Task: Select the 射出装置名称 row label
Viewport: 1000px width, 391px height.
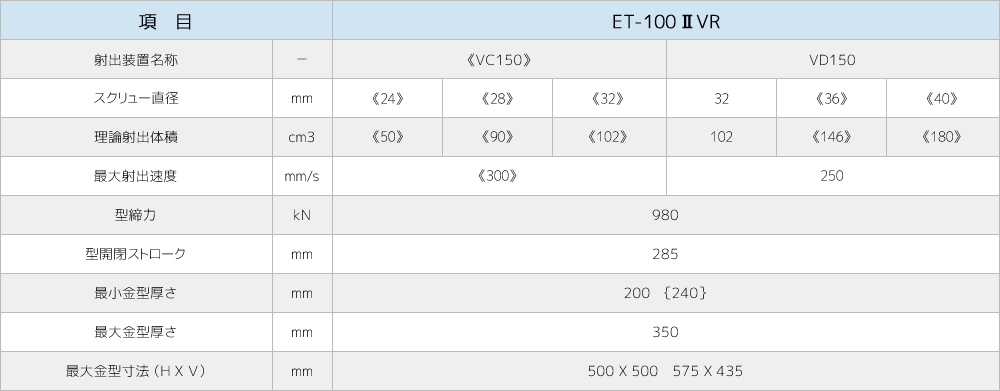Action: [136, 59]
